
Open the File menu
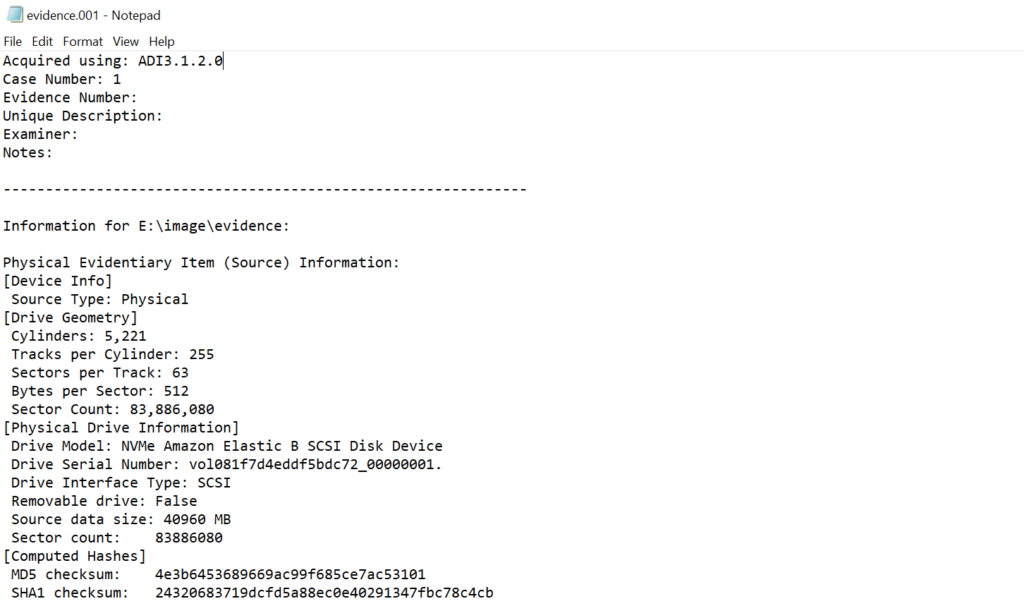tap(12, 41)
